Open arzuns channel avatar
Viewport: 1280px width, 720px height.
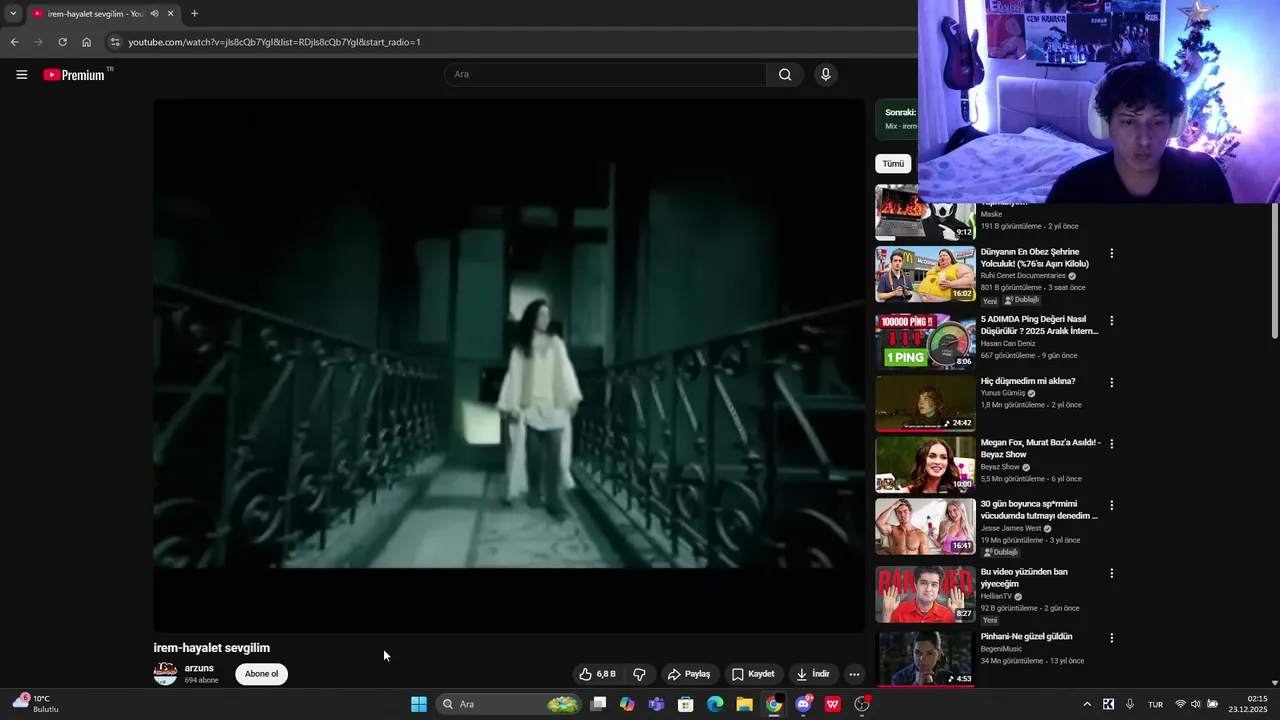coord(165,674)
